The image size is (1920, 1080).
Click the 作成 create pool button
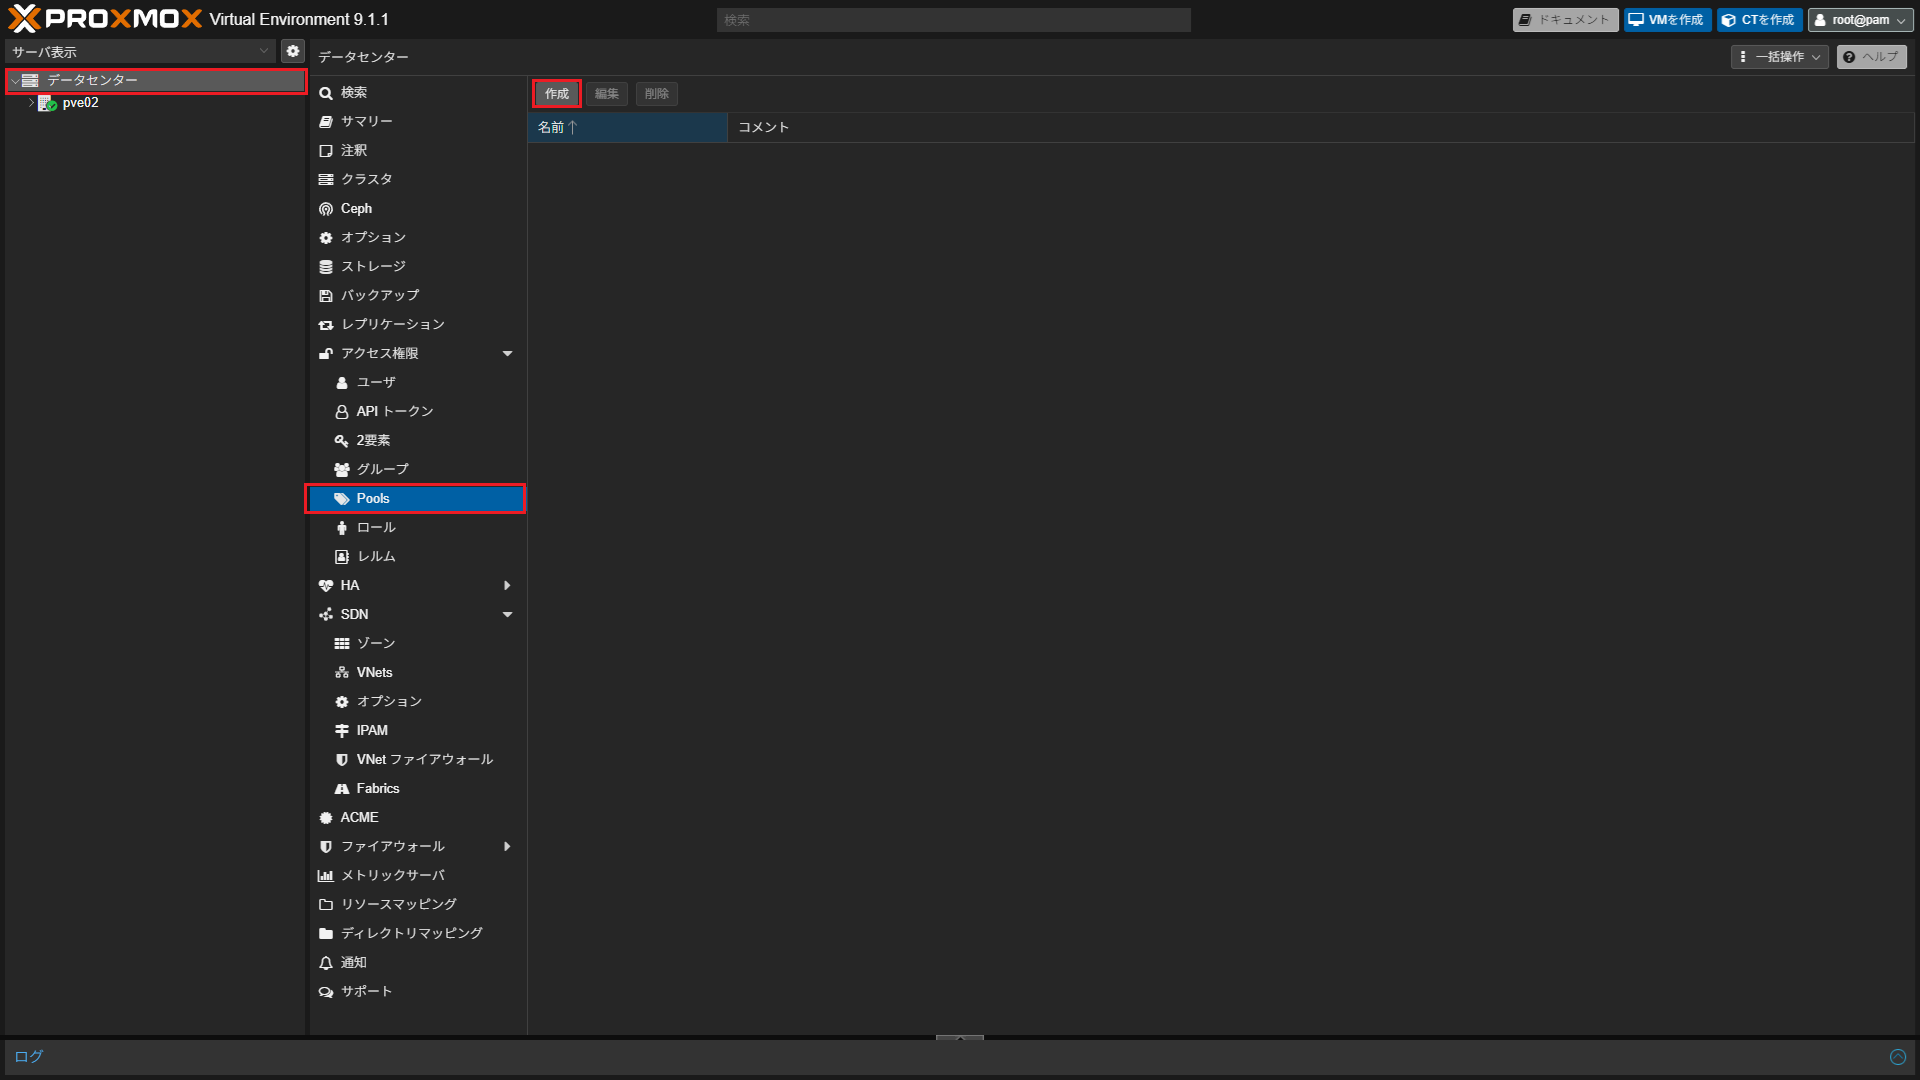click(556, 94)
